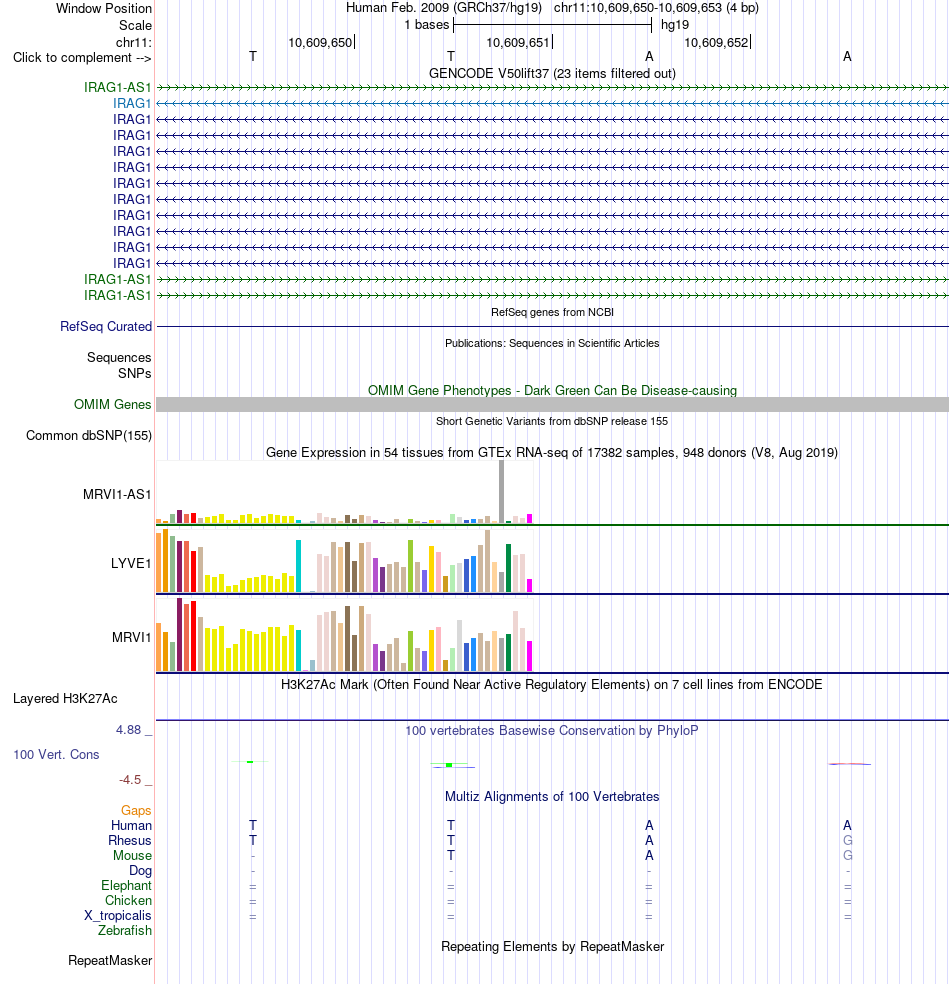This screenshot has height=984, width=950.
Task: Click 'Repeating Elements by RepeatMasker' title
Action: tap(552, 946)
